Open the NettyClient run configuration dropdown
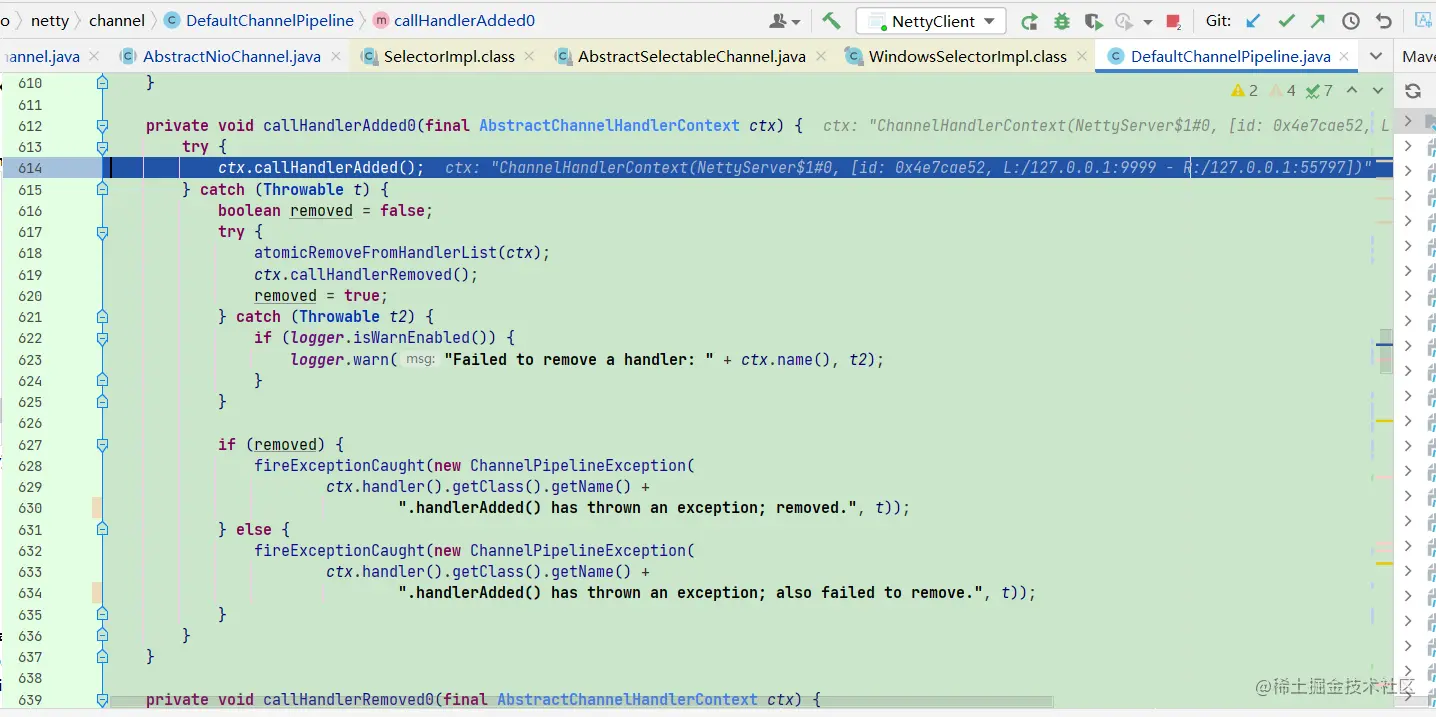Image resolution: width=1436 pixels, height=717 pixels. pos(931,21)
